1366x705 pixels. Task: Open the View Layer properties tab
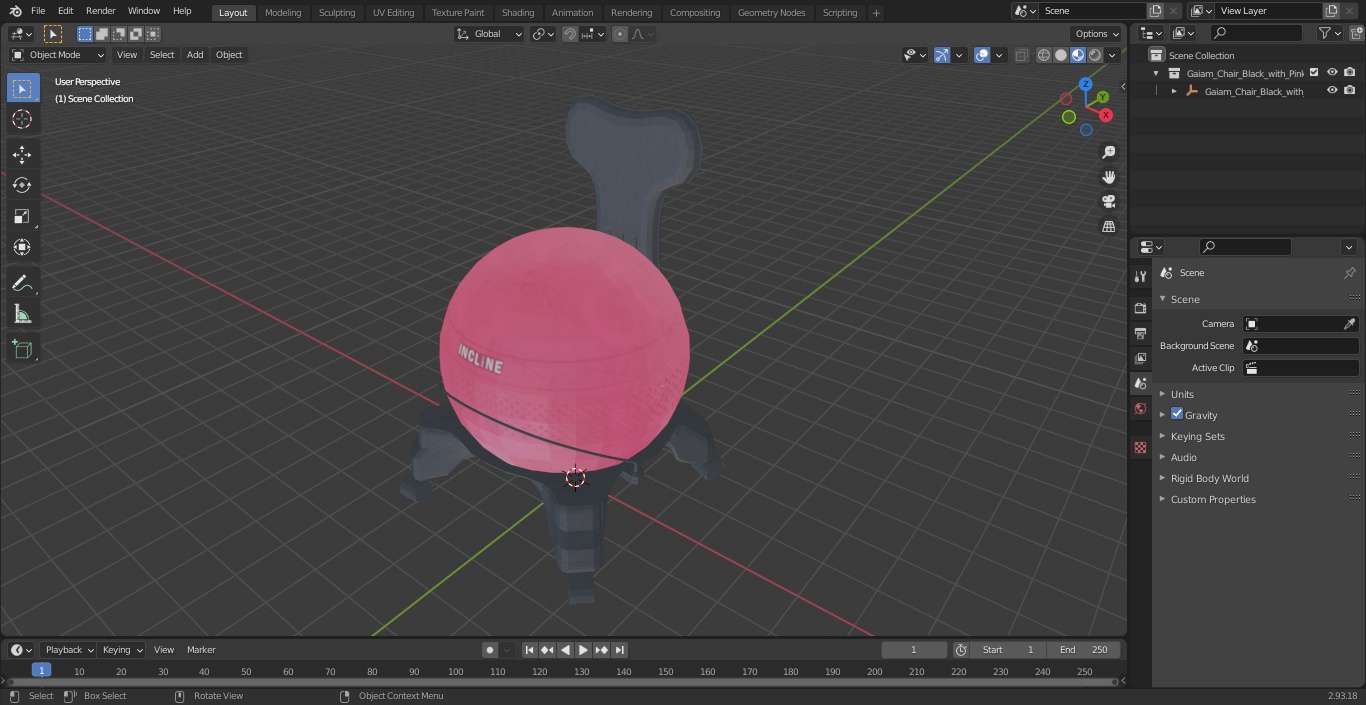[x=1140, y=358]
